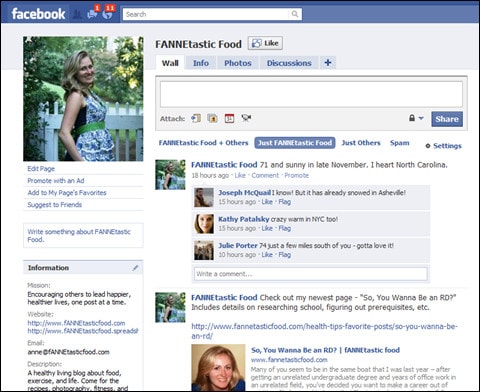Click Like under the '71 and sunny' post
The image size is (480, 392).
[240, 175]
